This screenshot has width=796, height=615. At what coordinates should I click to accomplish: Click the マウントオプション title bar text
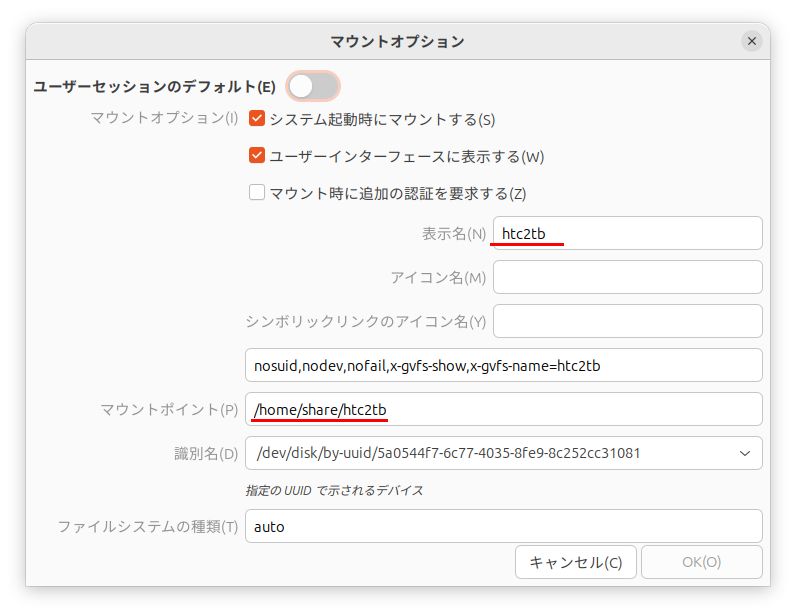tap(397, 41)
